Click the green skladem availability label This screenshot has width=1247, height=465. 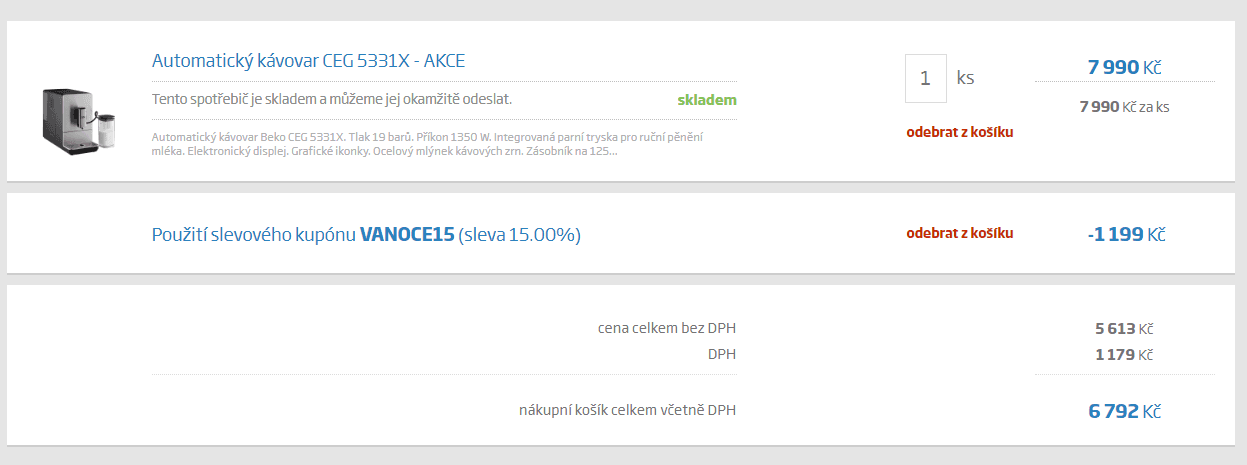click(706, 100)
